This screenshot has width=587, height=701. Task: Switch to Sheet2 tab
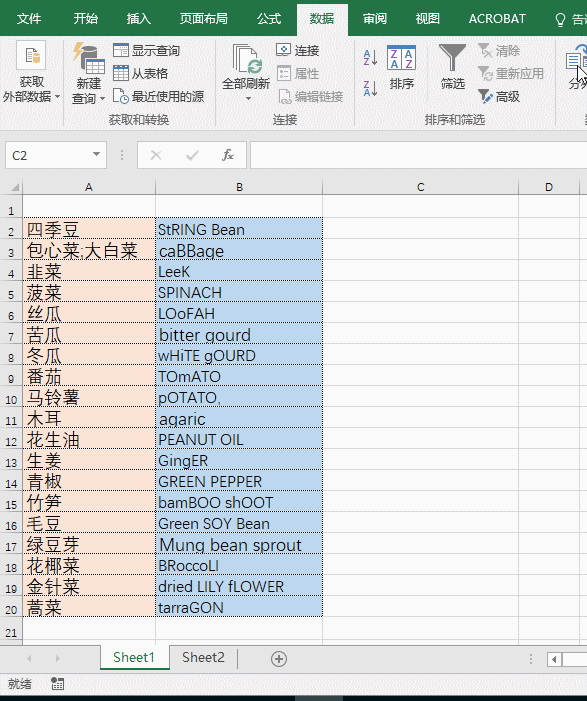pyautogui.click(x=203, y=657)
